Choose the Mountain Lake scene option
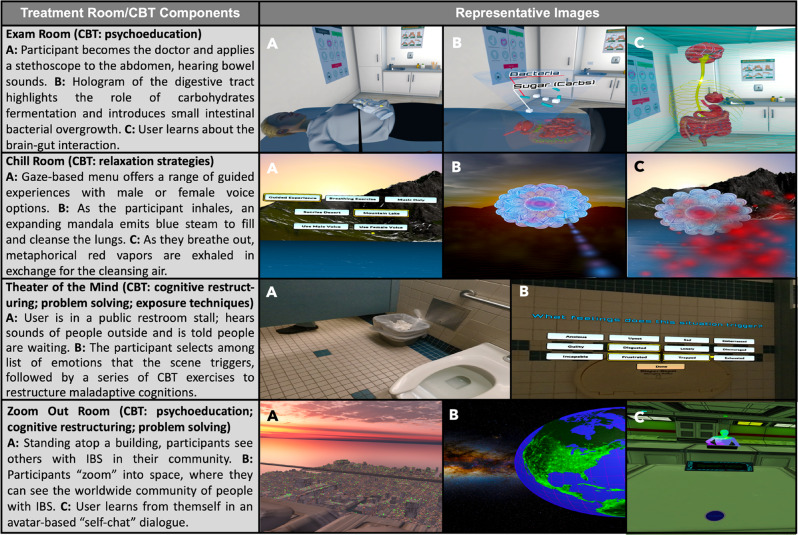Viewport: 798px width, 535px height. (384, 213)
